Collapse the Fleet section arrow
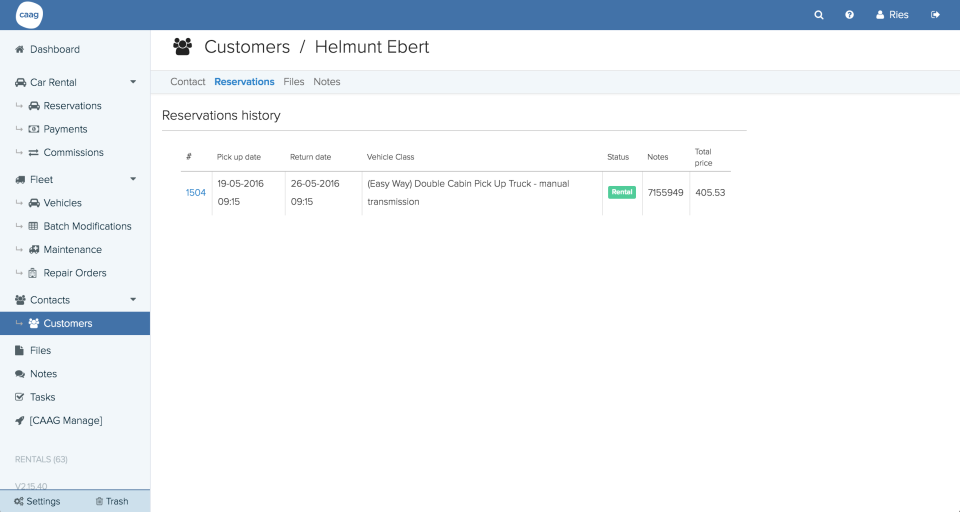 (x=133, y=179)
